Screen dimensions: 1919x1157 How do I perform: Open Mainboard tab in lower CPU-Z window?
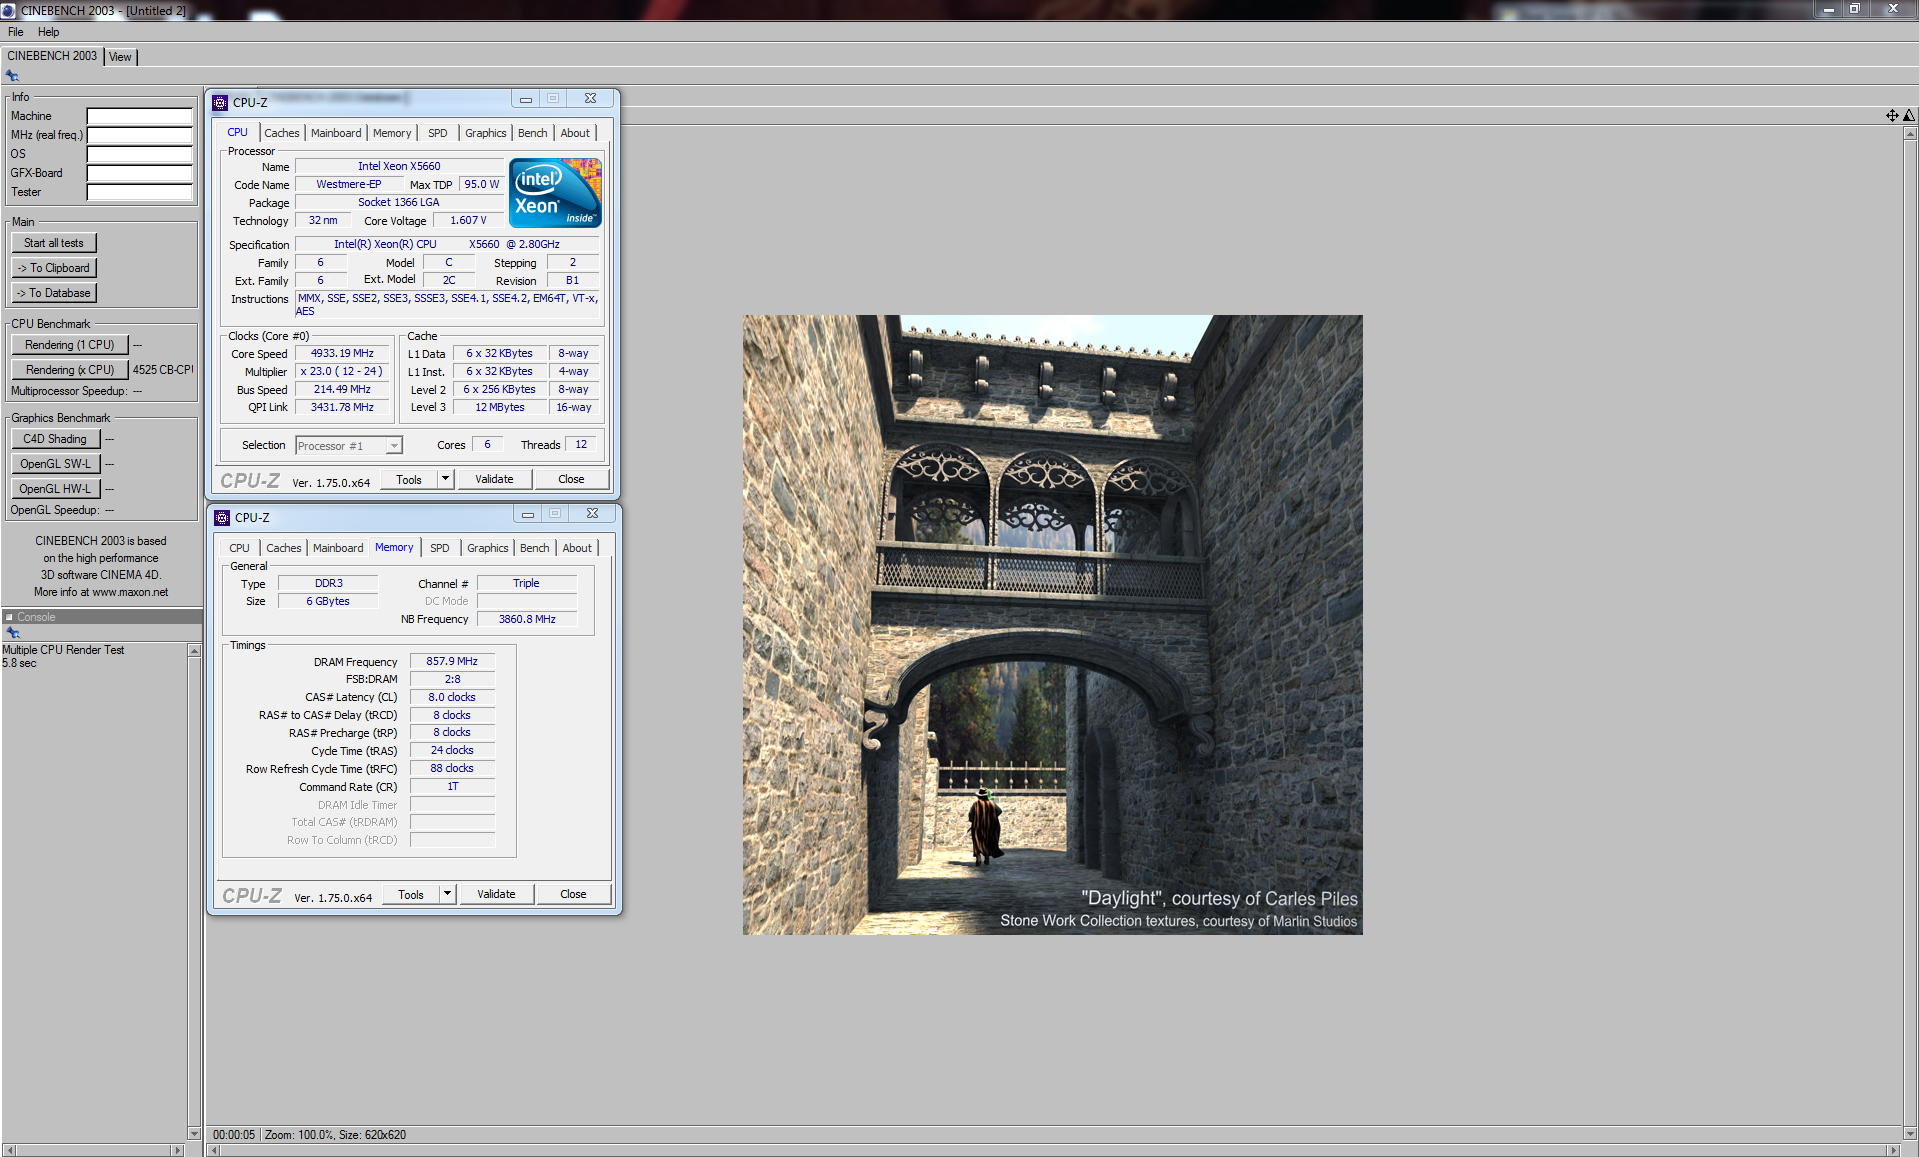[338, 548]
